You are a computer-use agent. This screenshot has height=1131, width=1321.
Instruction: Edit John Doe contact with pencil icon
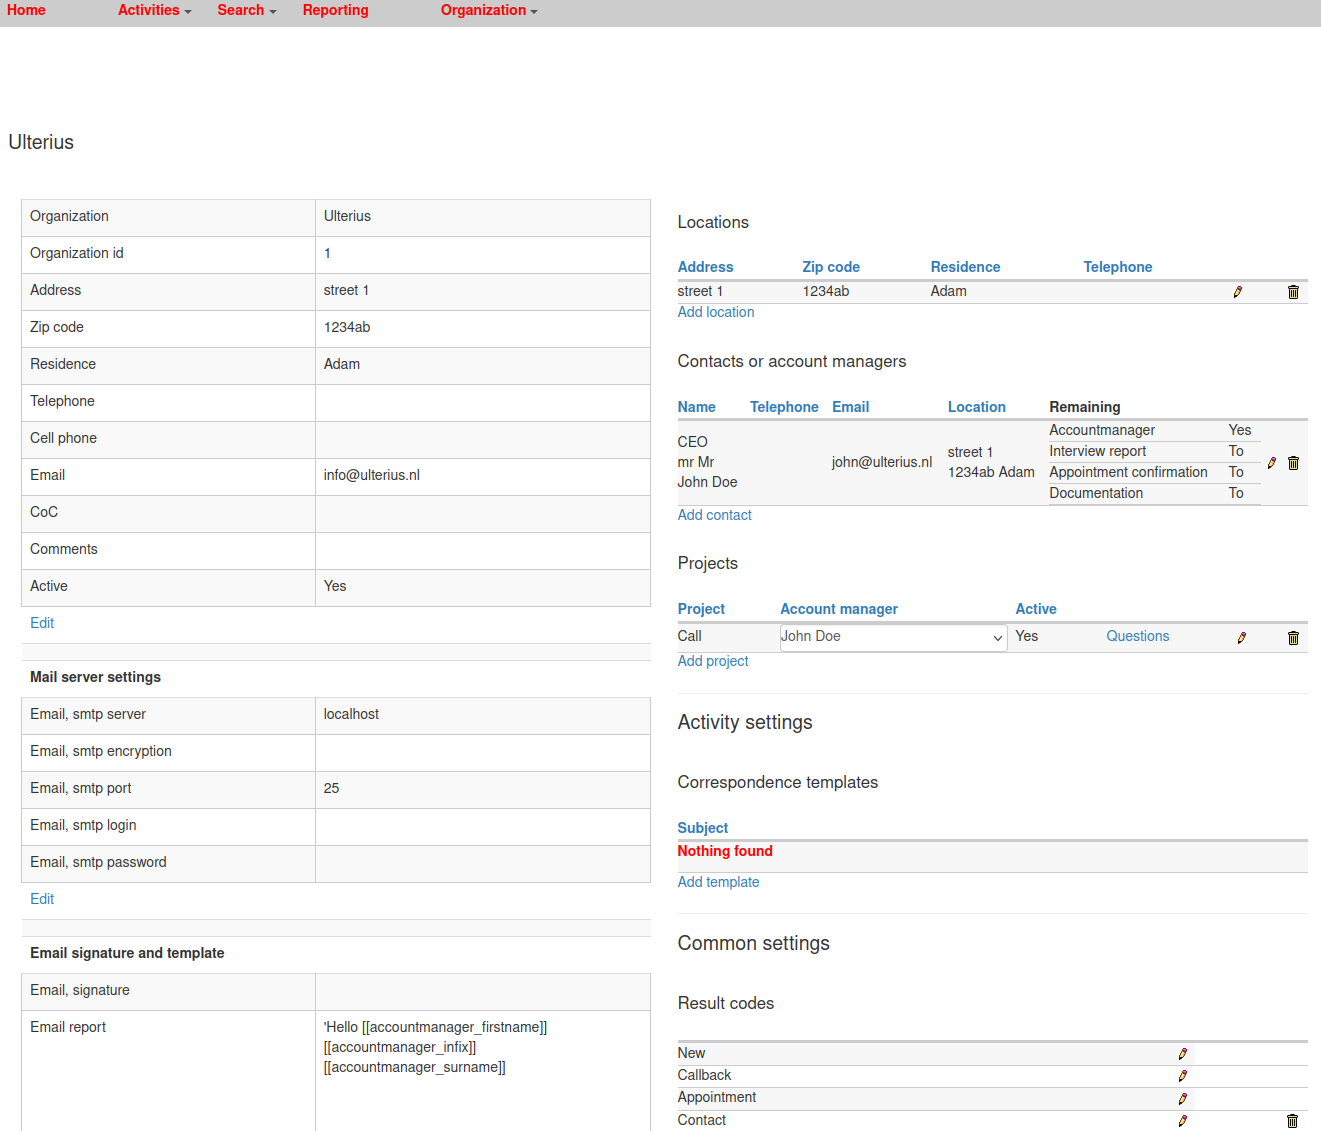[x=1271, y=463]
